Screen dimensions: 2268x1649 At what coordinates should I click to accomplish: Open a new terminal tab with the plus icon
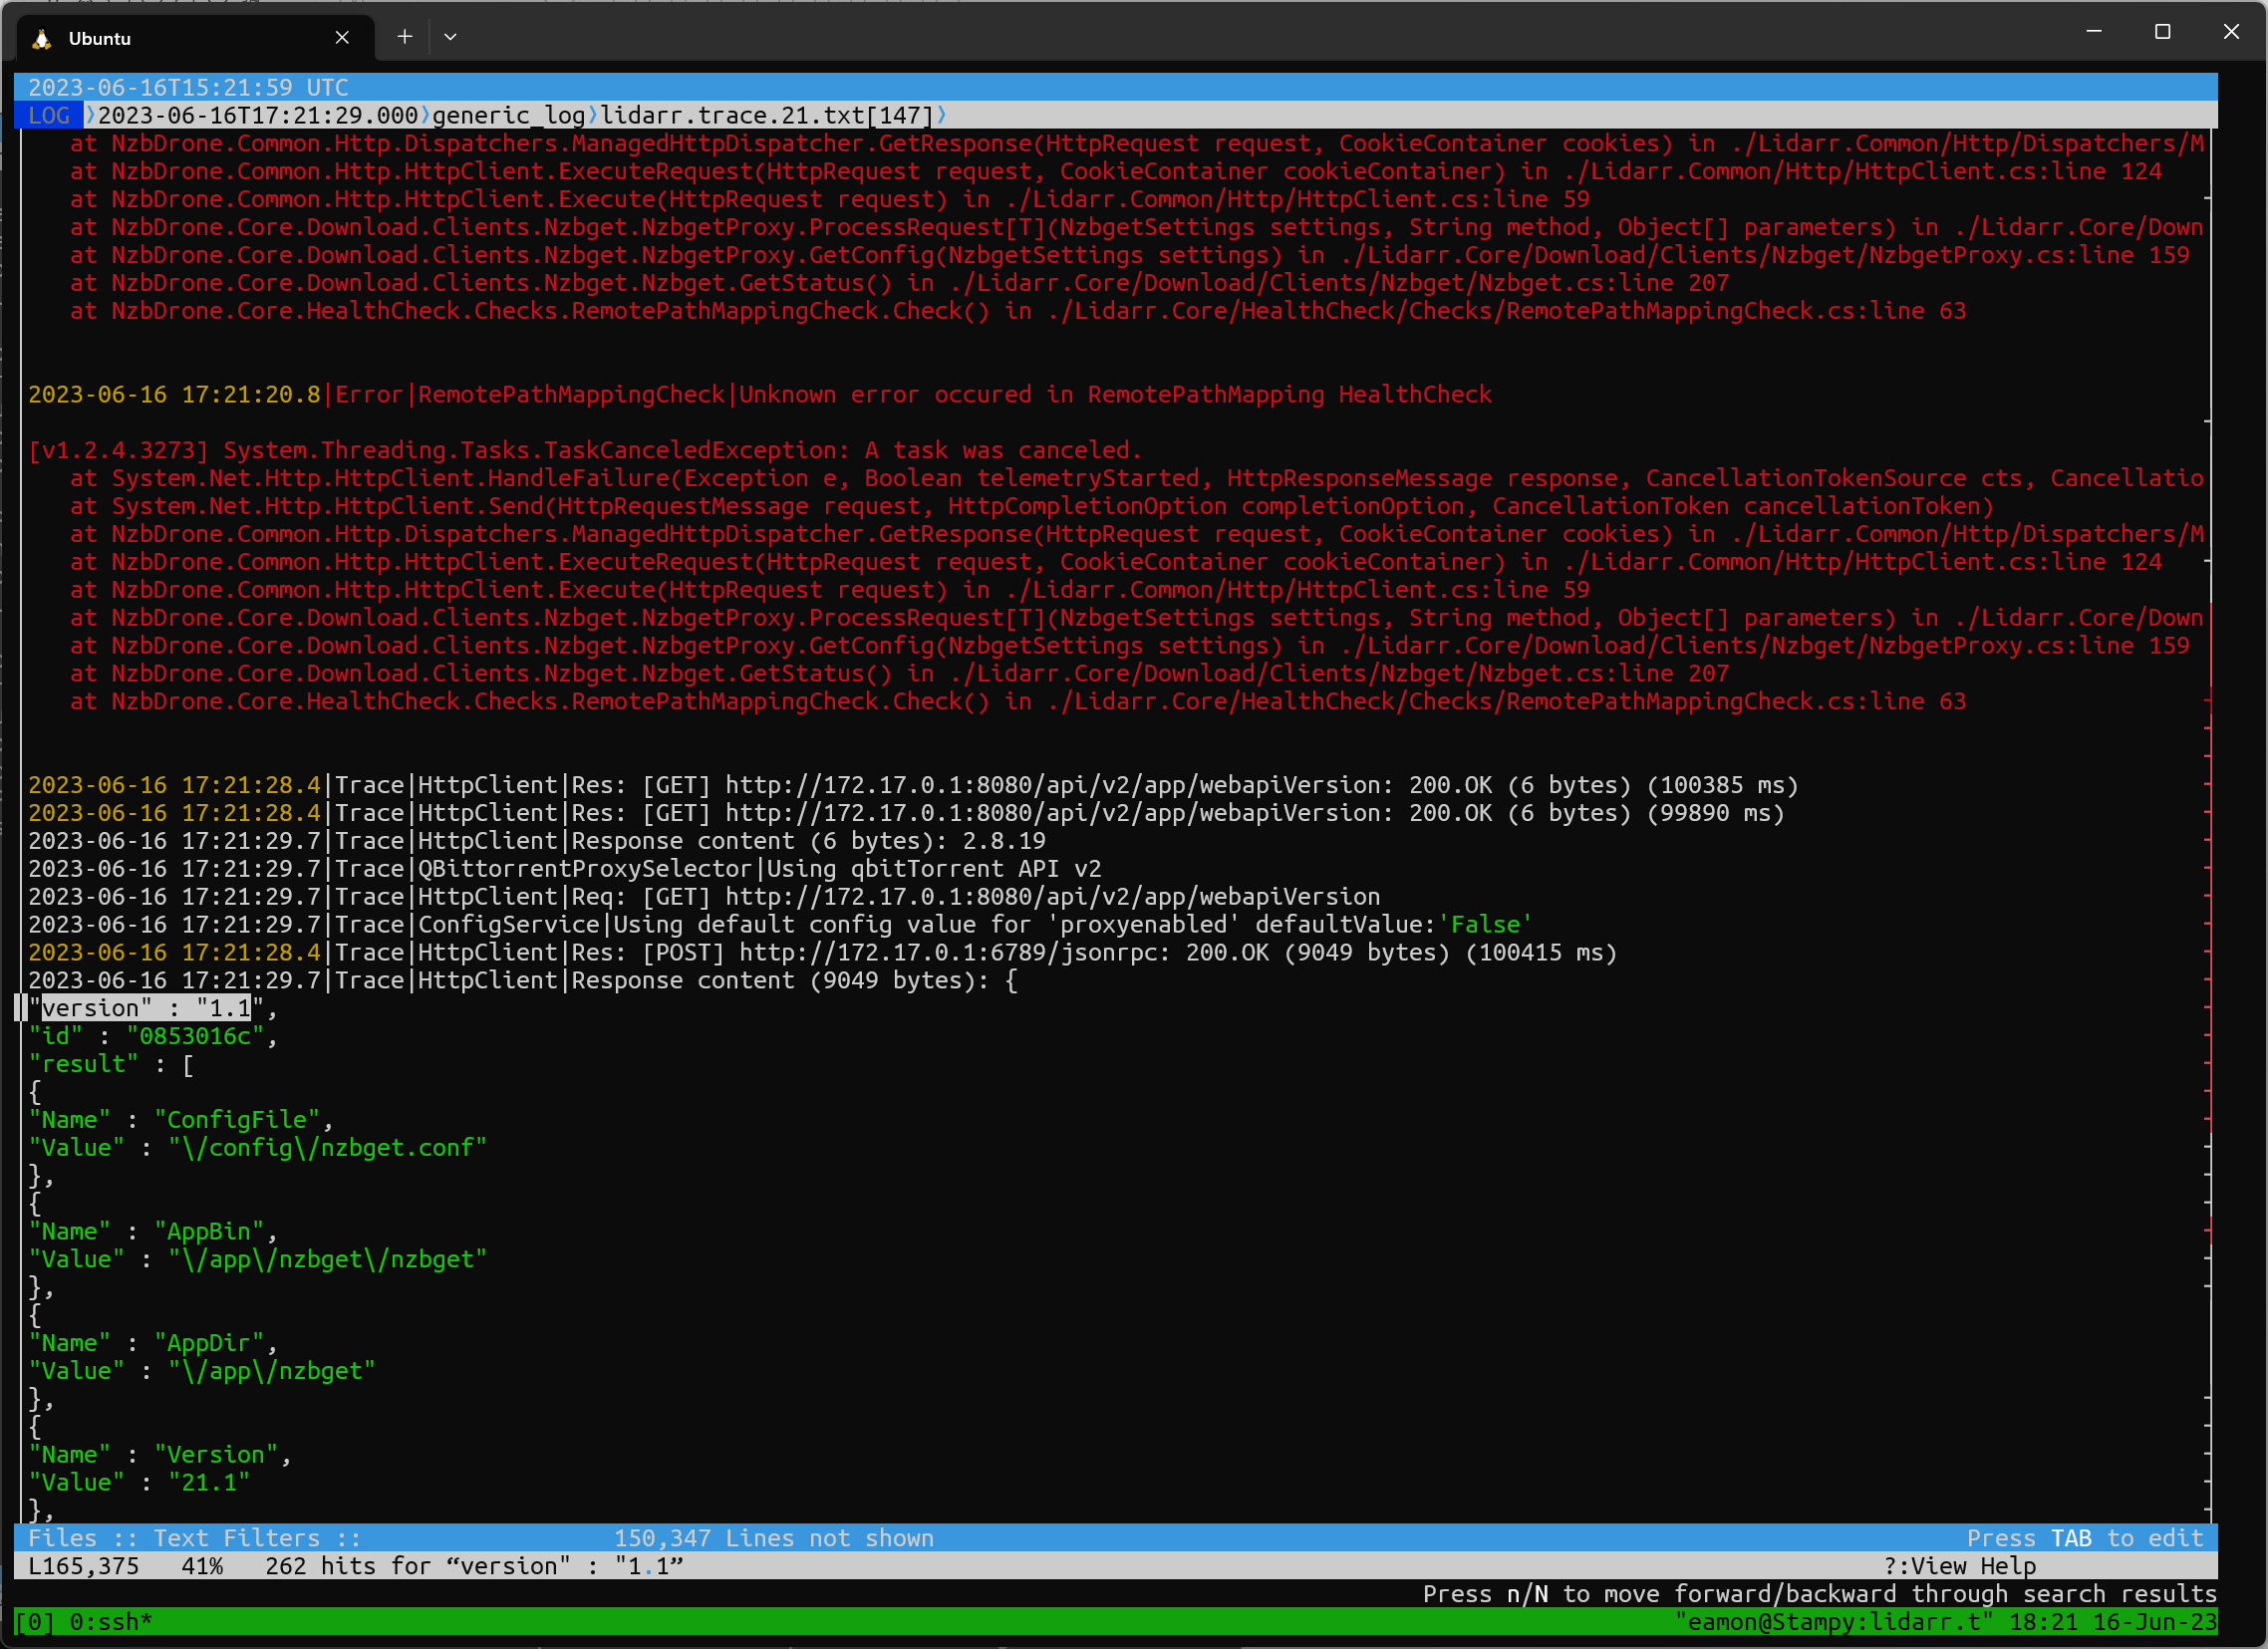point(404,36)
